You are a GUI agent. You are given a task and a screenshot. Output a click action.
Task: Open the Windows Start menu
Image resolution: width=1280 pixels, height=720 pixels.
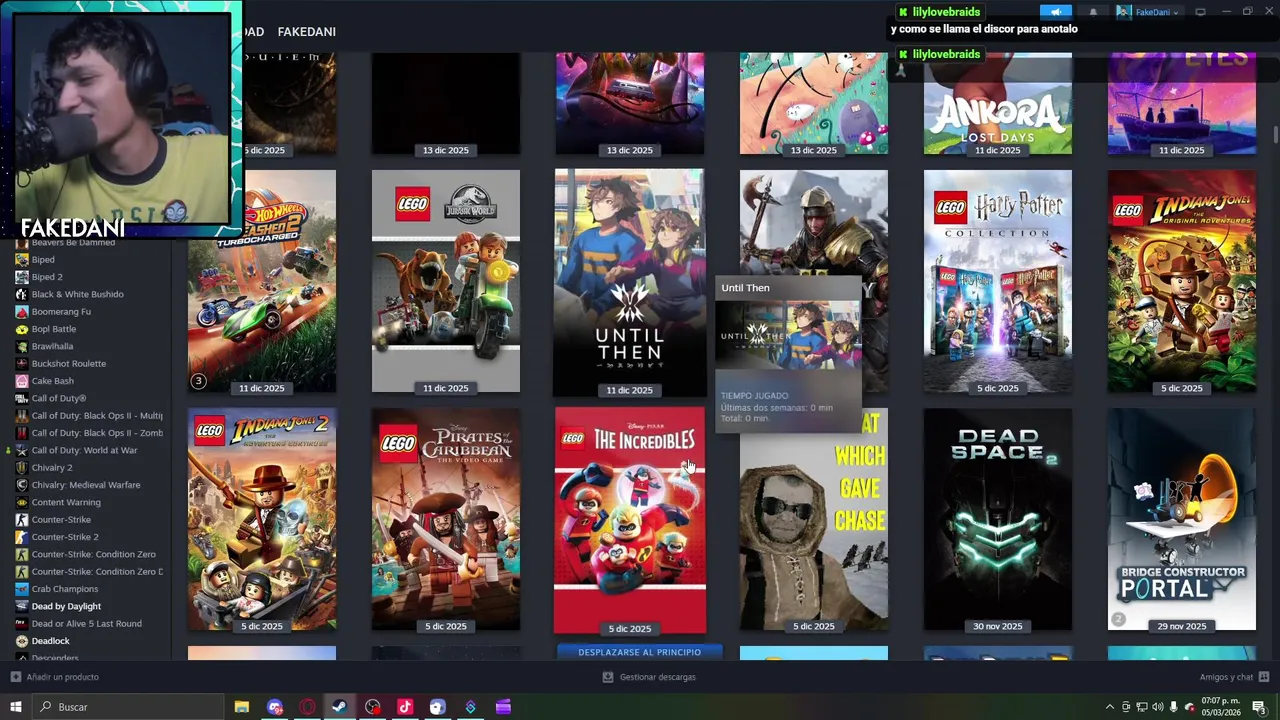click(17, 707)
